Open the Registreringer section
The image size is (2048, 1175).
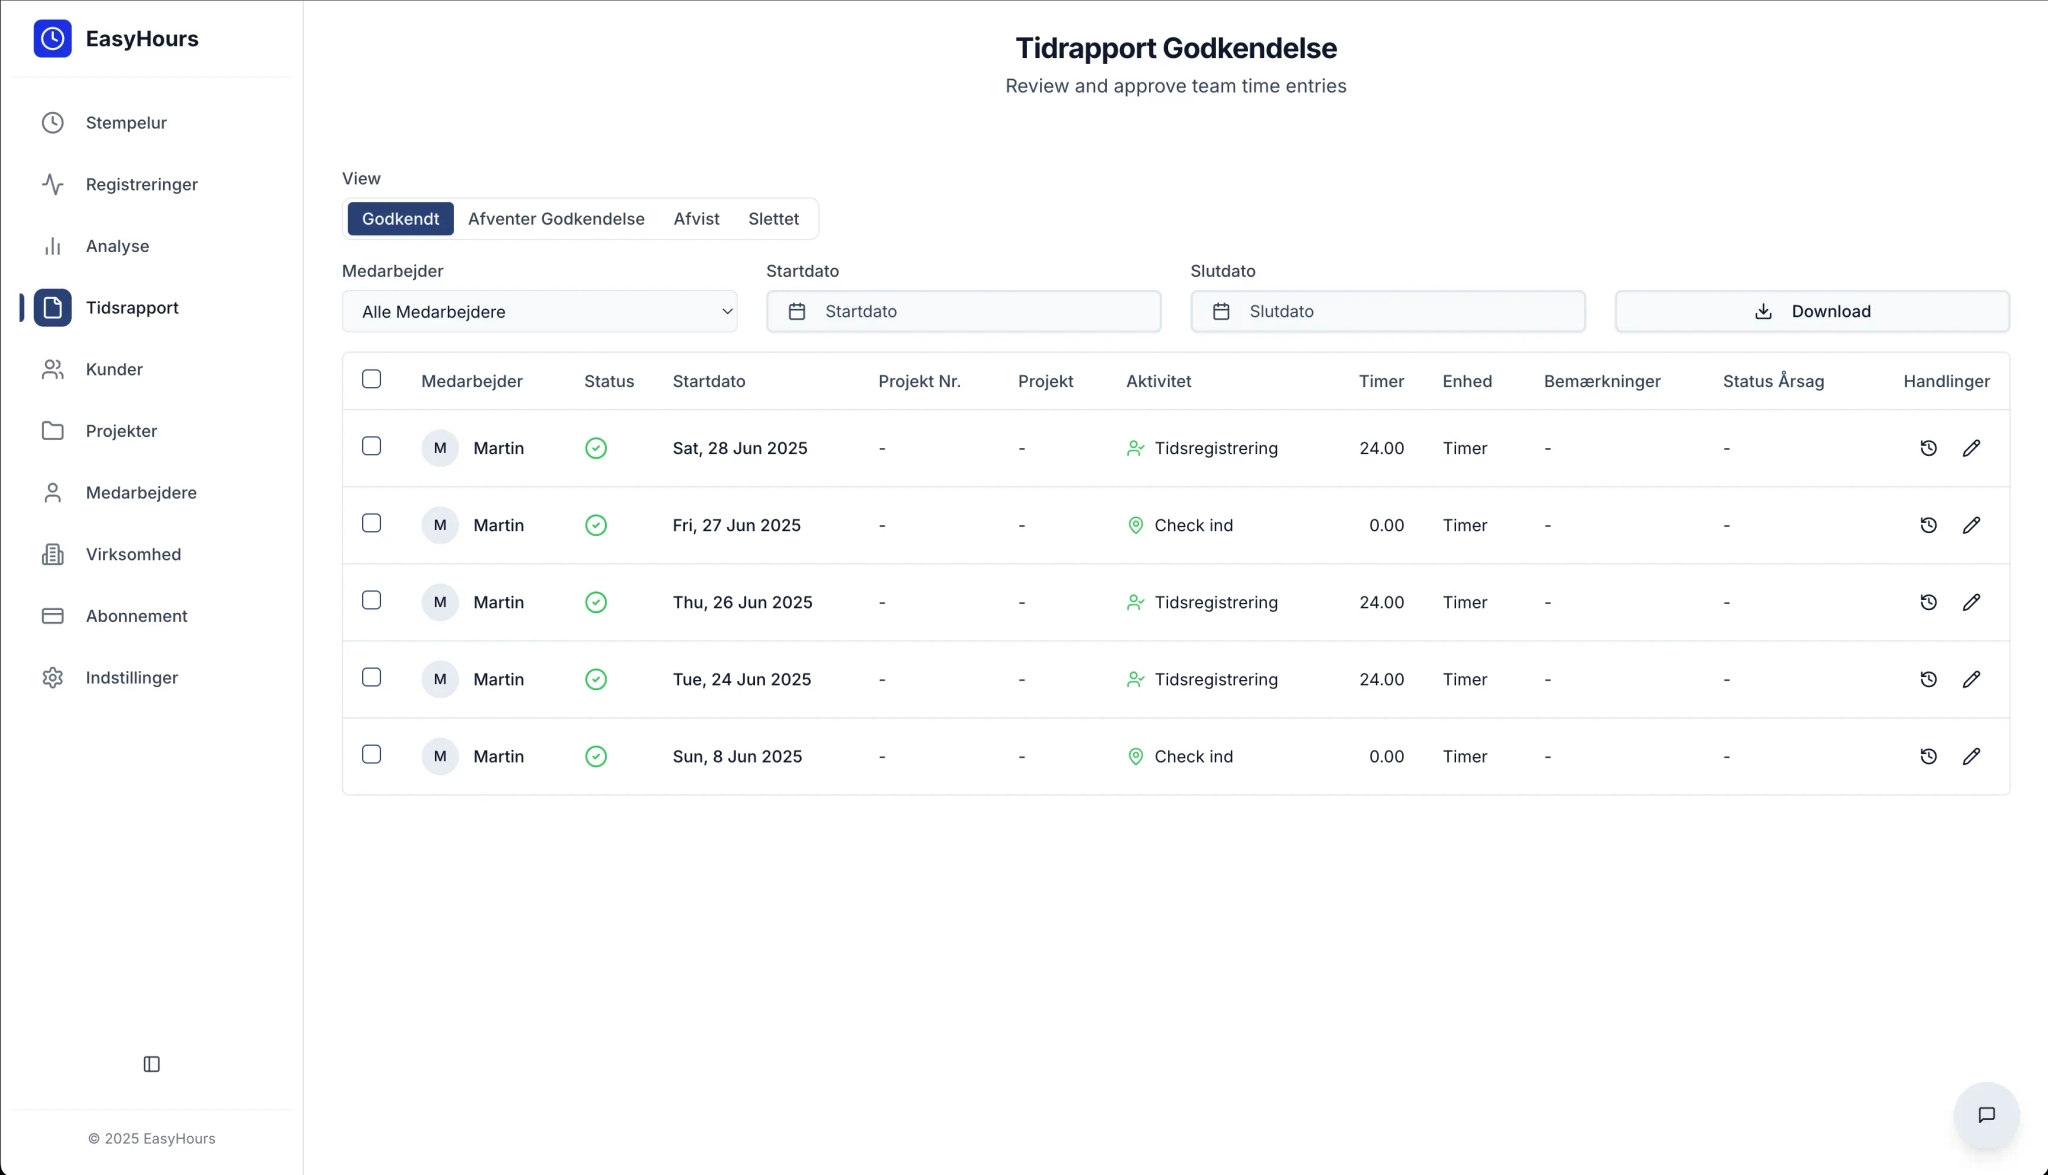pyautogui.click(x=140, y=184)
